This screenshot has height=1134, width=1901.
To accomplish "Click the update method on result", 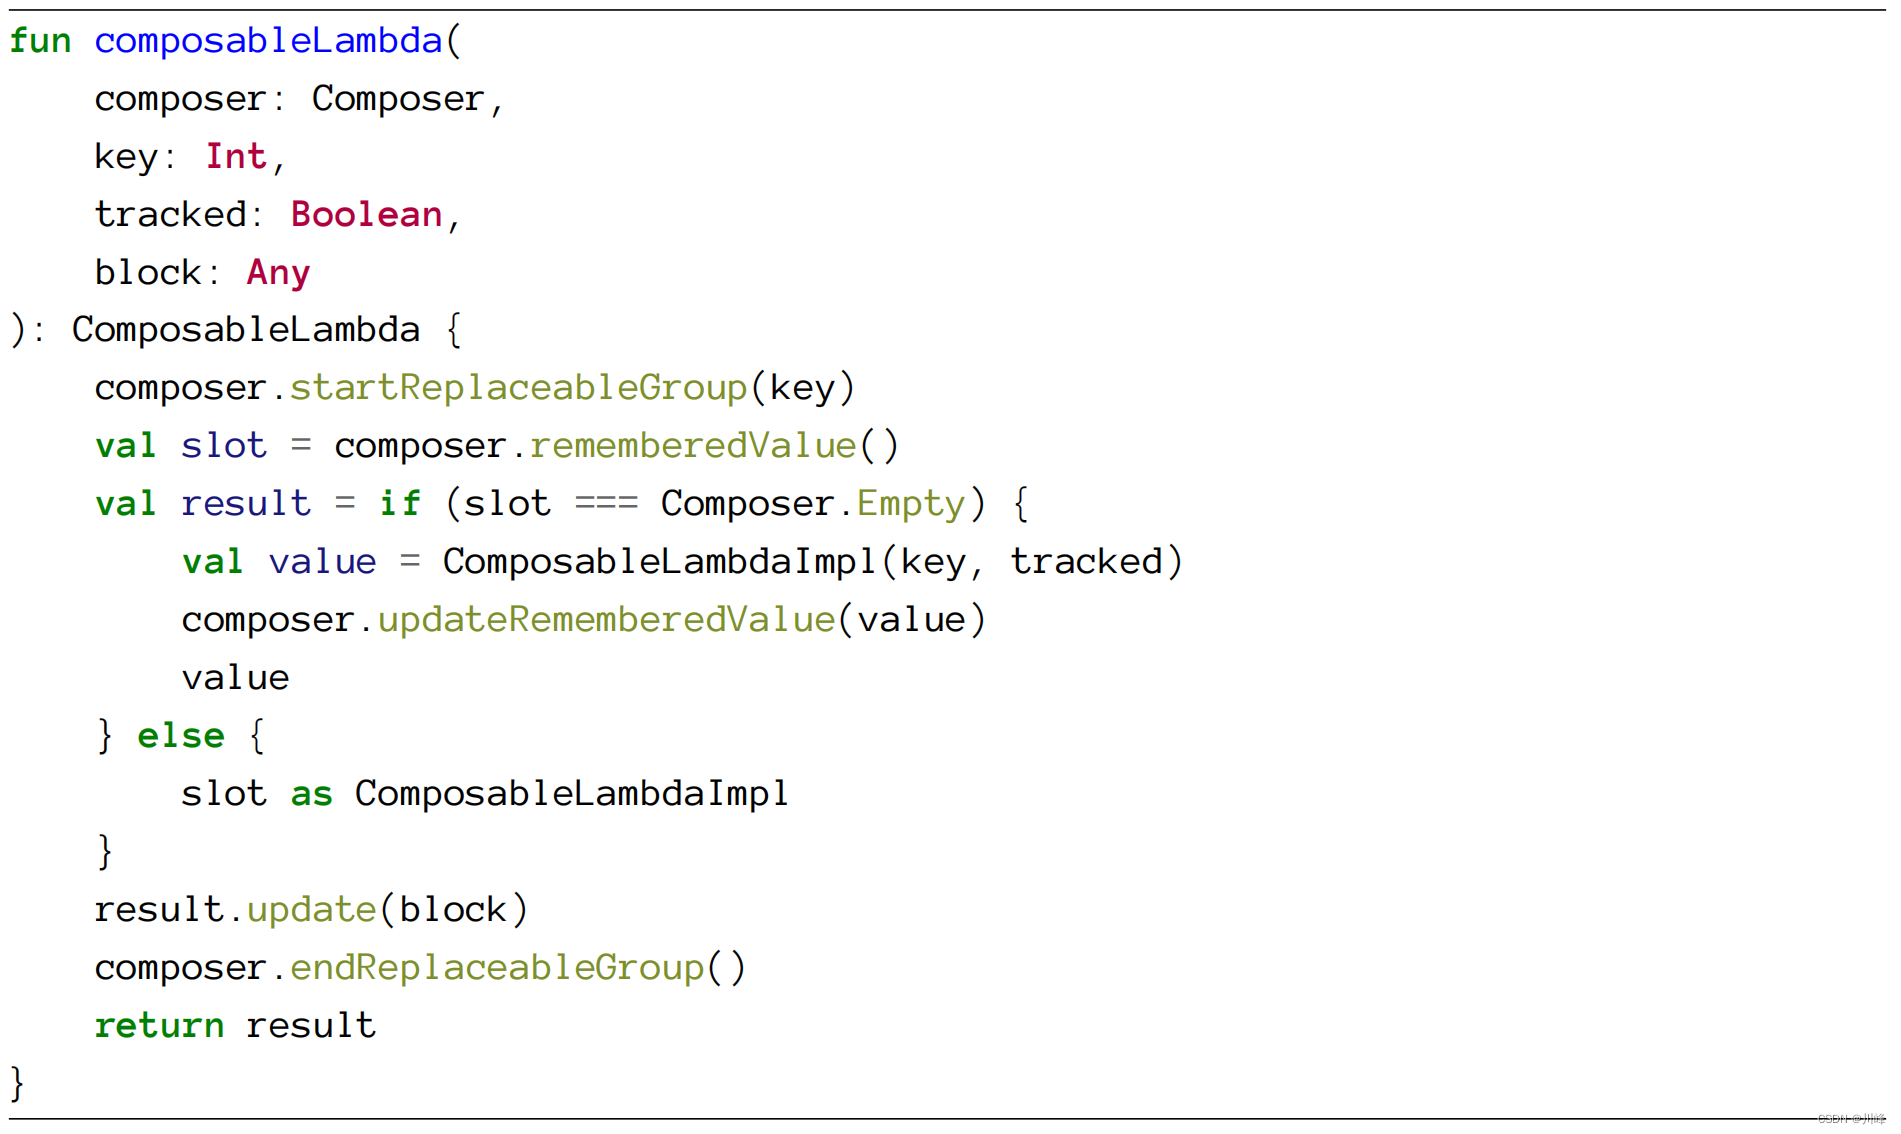I will click(x=311, y=910).
